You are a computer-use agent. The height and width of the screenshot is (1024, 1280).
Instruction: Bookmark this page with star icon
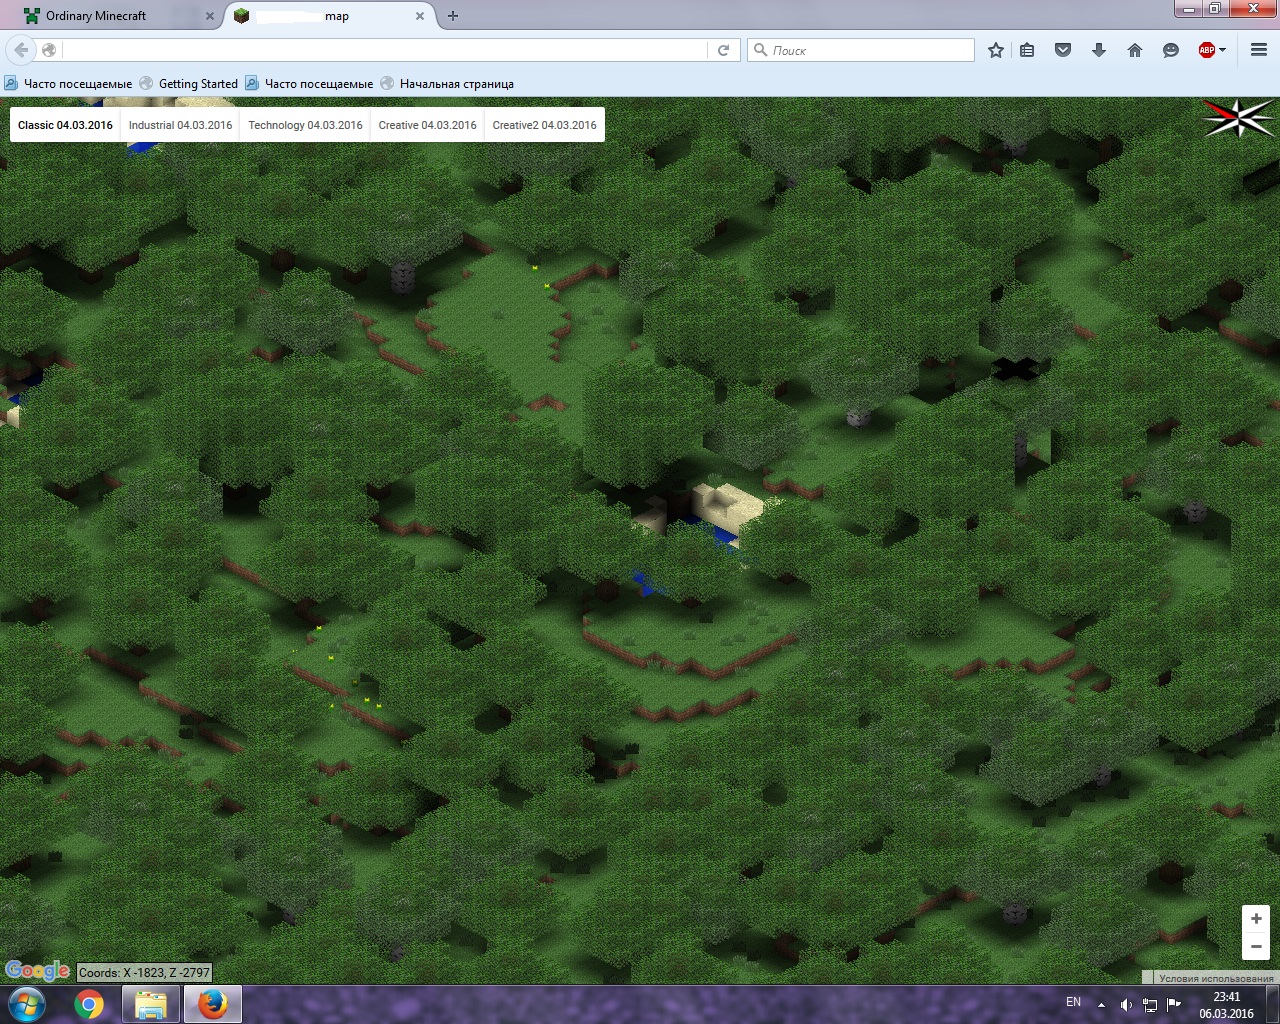tap(996, 50)
